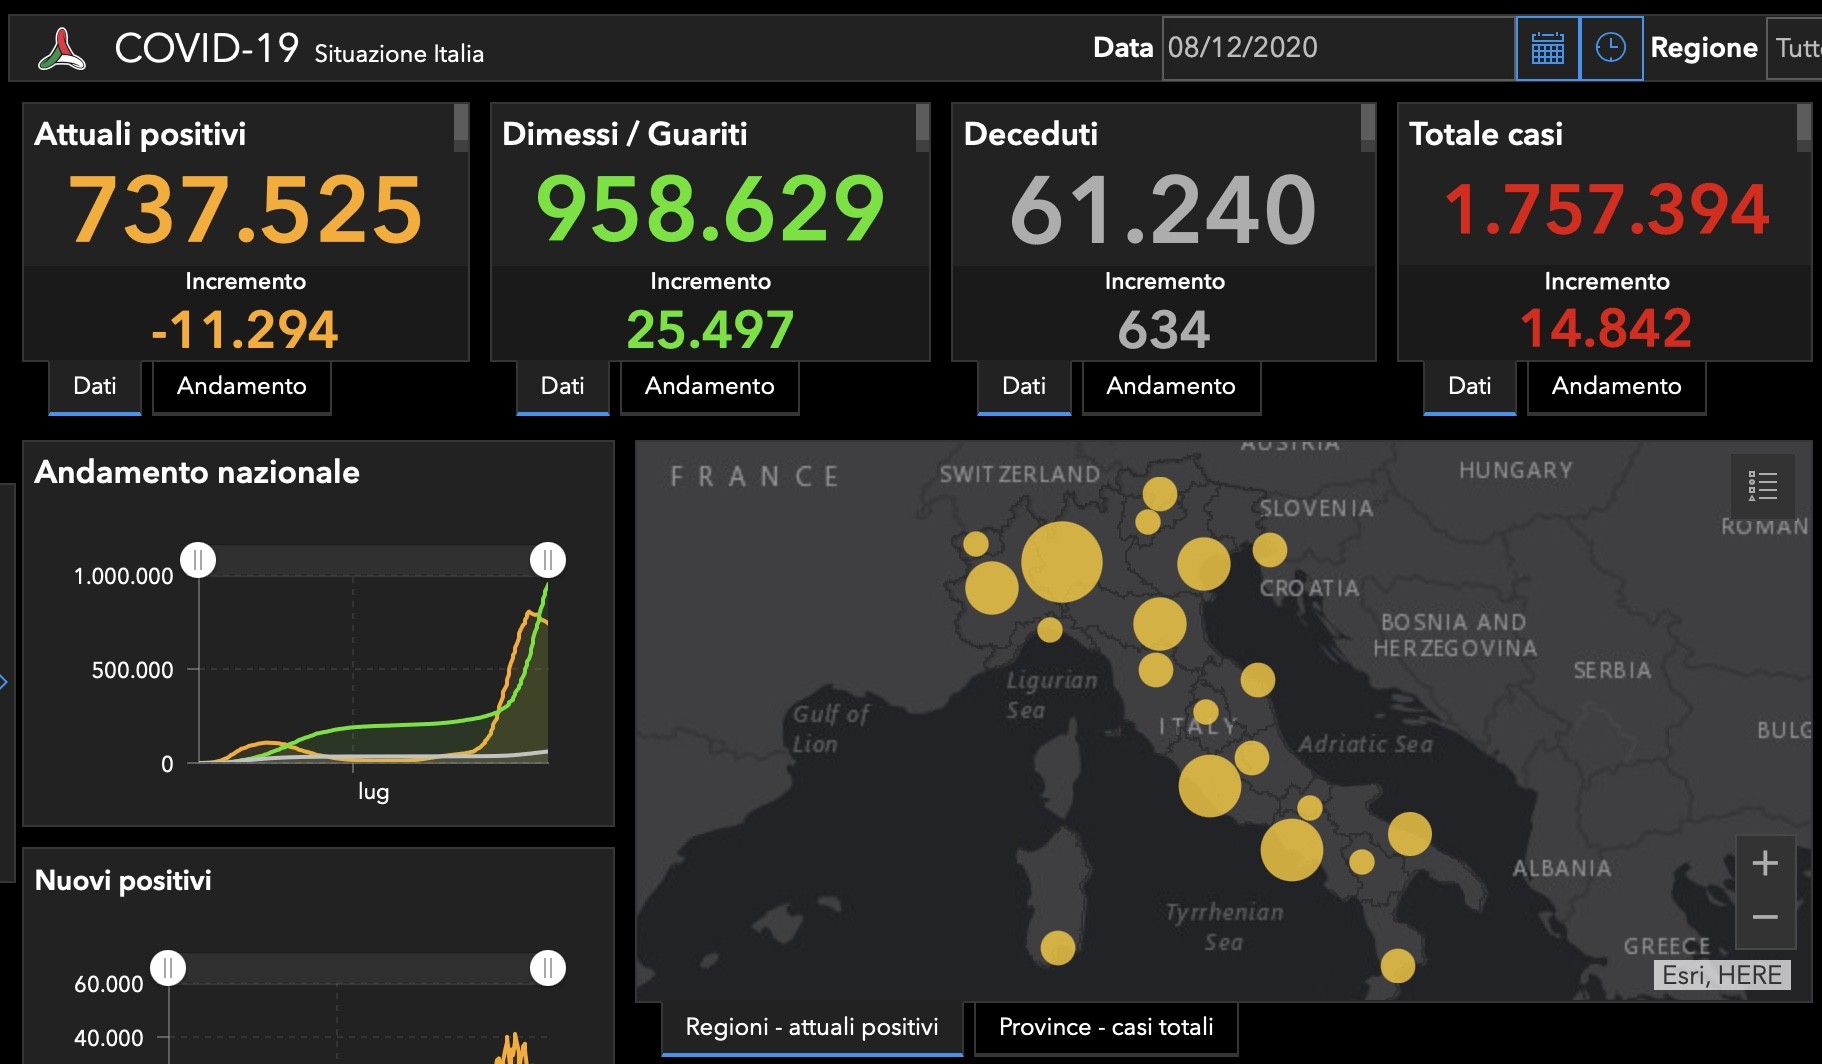
Task: Open the Esri, HERE attribution link
Action: [x=1722, y=975]
